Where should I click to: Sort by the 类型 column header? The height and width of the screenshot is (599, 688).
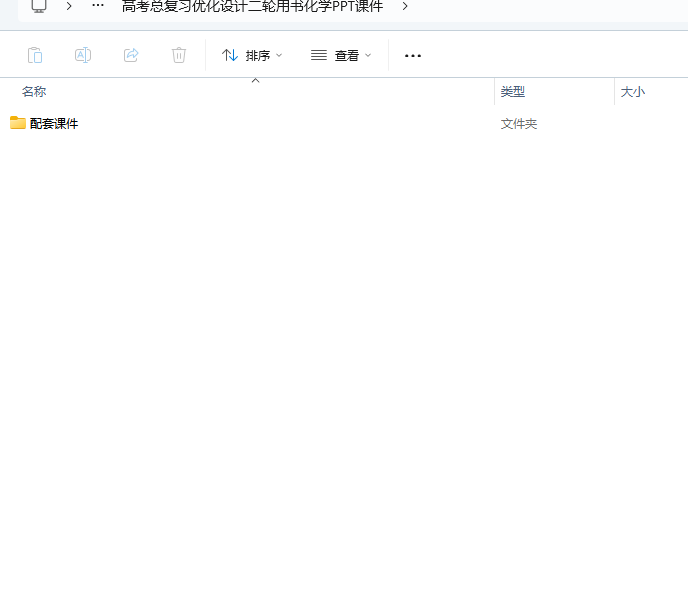click(x=513, y=92)
